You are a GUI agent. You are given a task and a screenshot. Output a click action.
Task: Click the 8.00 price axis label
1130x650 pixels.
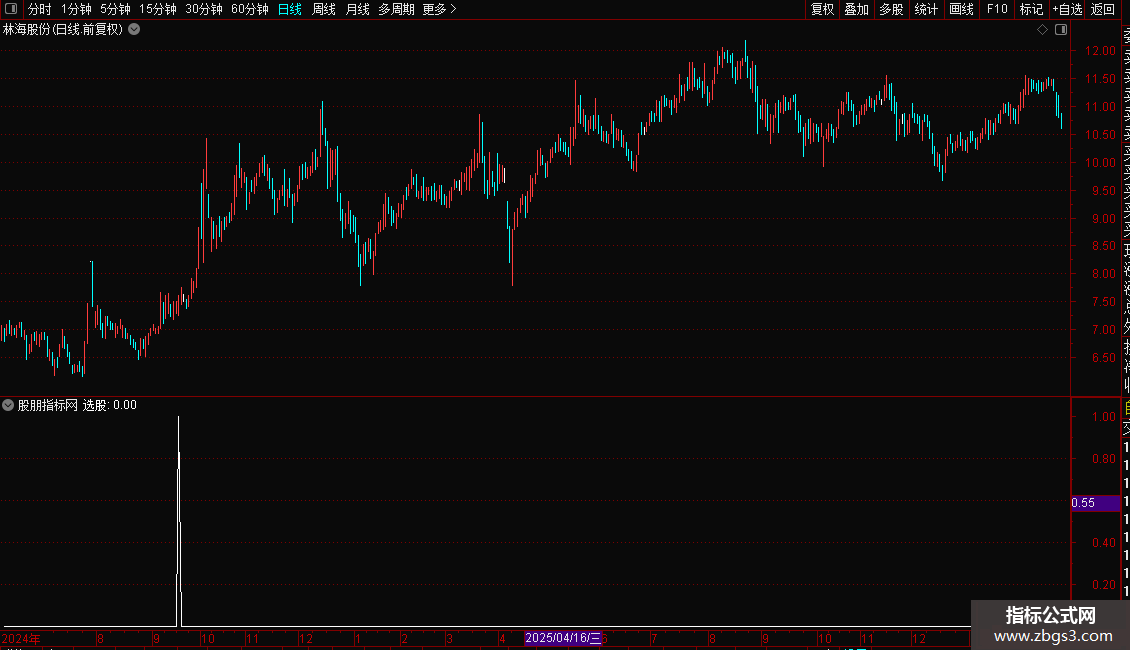coord(1103,273)
